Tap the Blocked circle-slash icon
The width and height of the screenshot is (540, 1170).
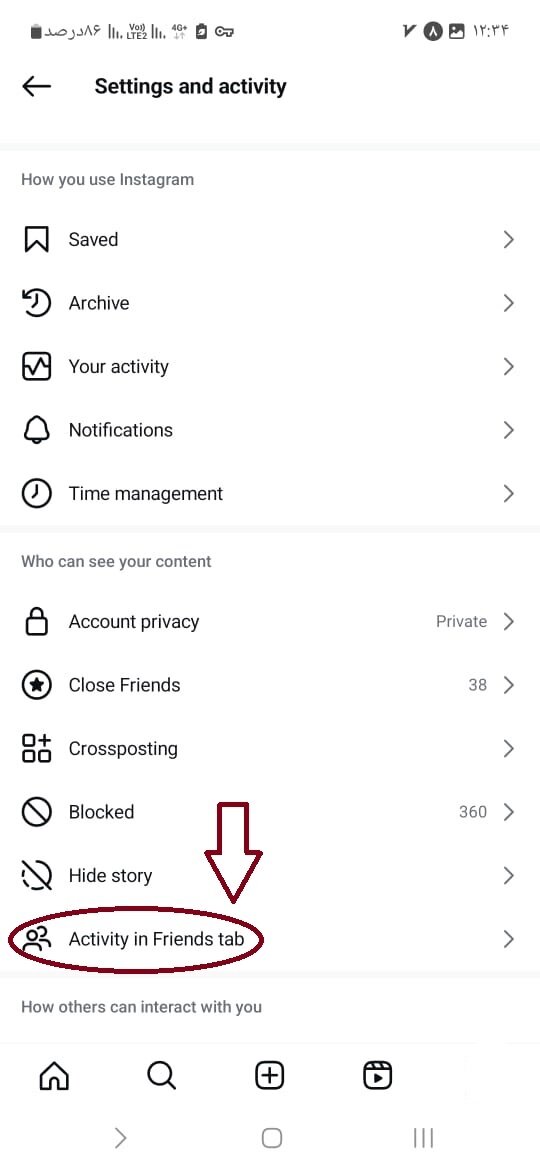click(x=37, y=812)
